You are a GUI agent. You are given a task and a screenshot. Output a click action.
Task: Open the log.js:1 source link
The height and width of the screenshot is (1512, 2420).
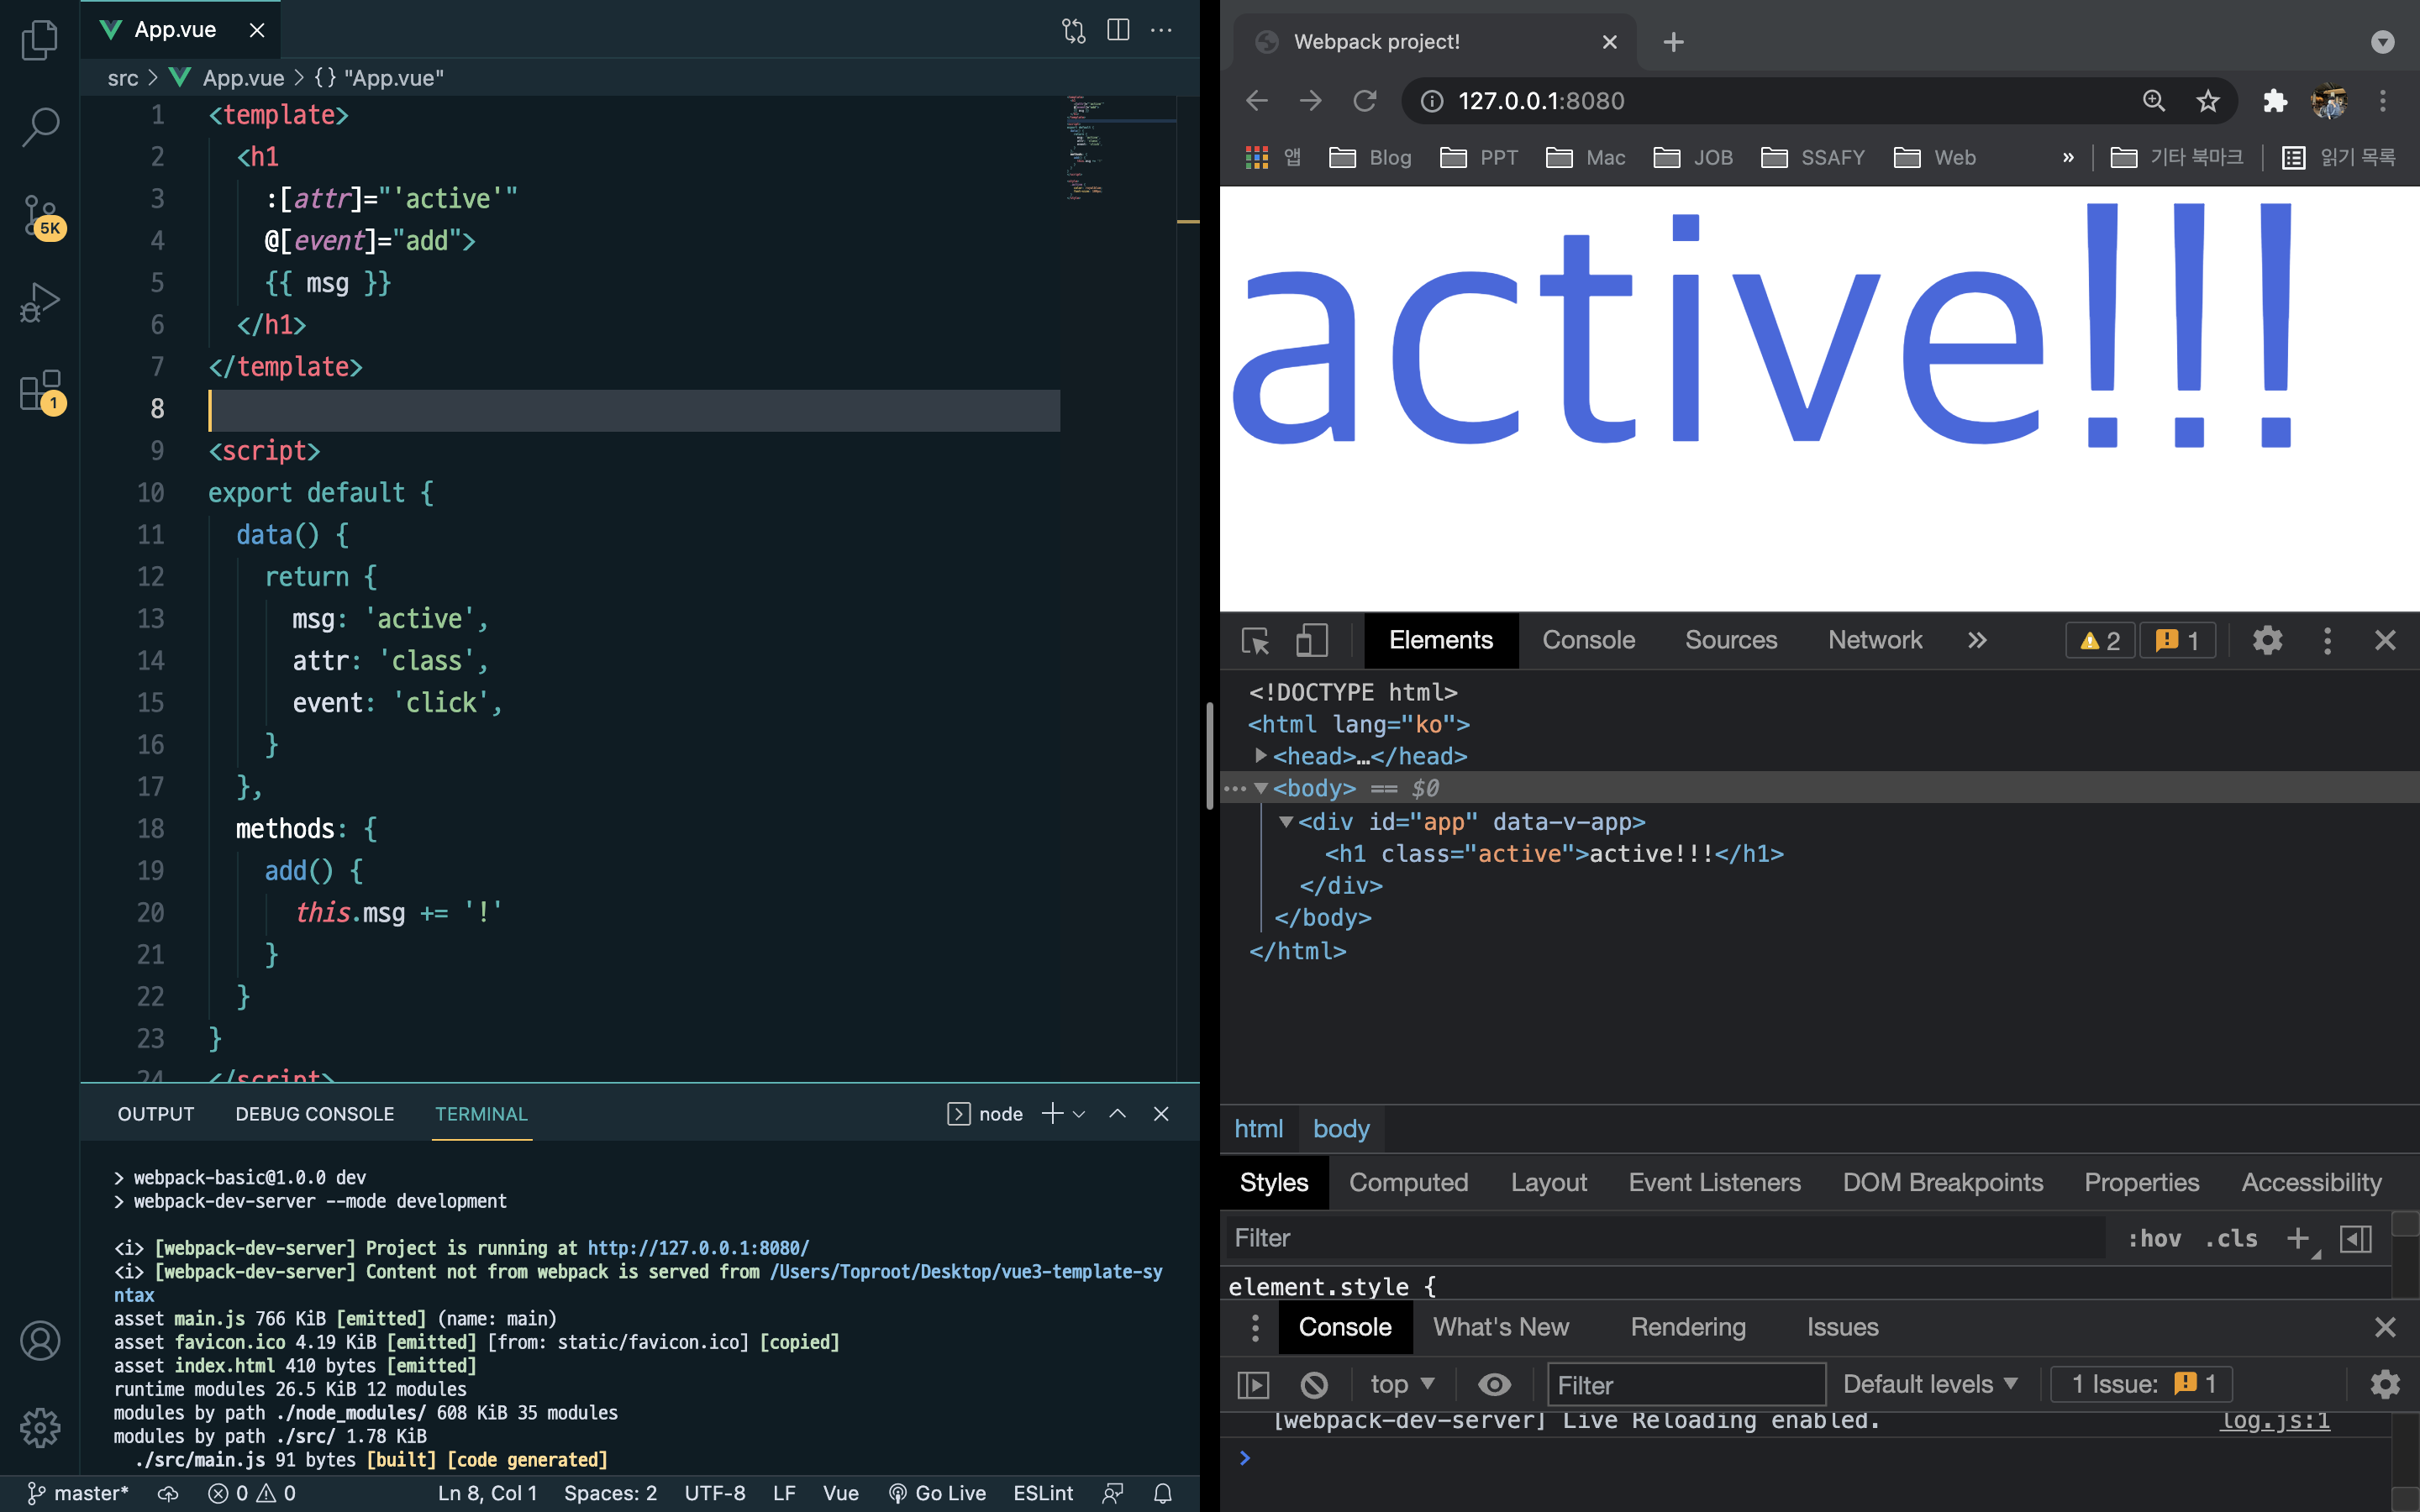point(2275,1420)
